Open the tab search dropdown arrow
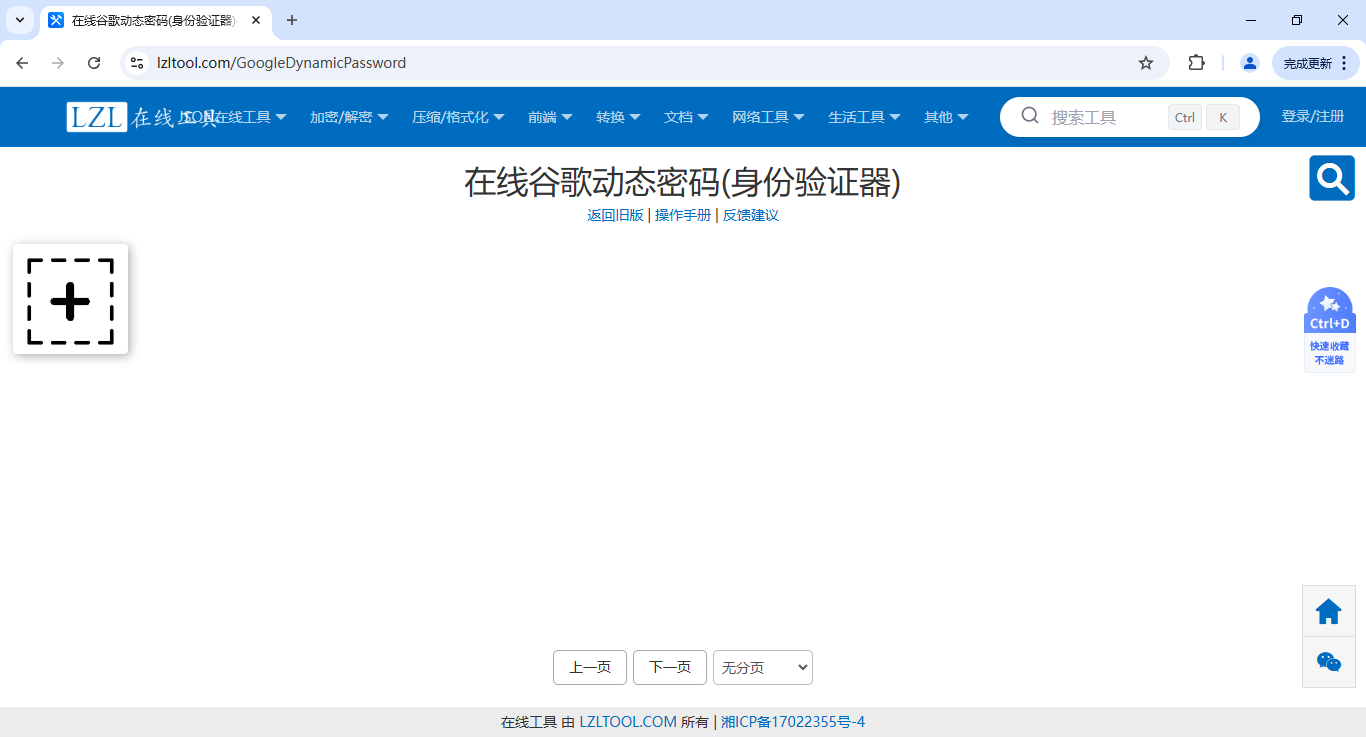 click(20, 20)
